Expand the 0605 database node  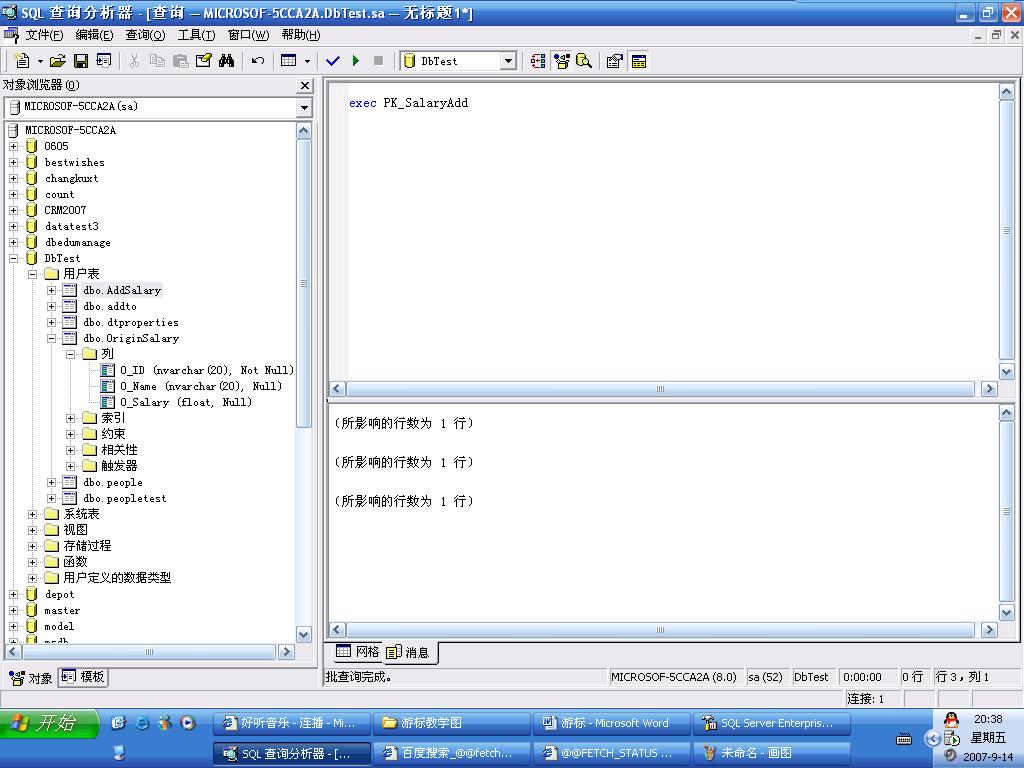point(14,146)
